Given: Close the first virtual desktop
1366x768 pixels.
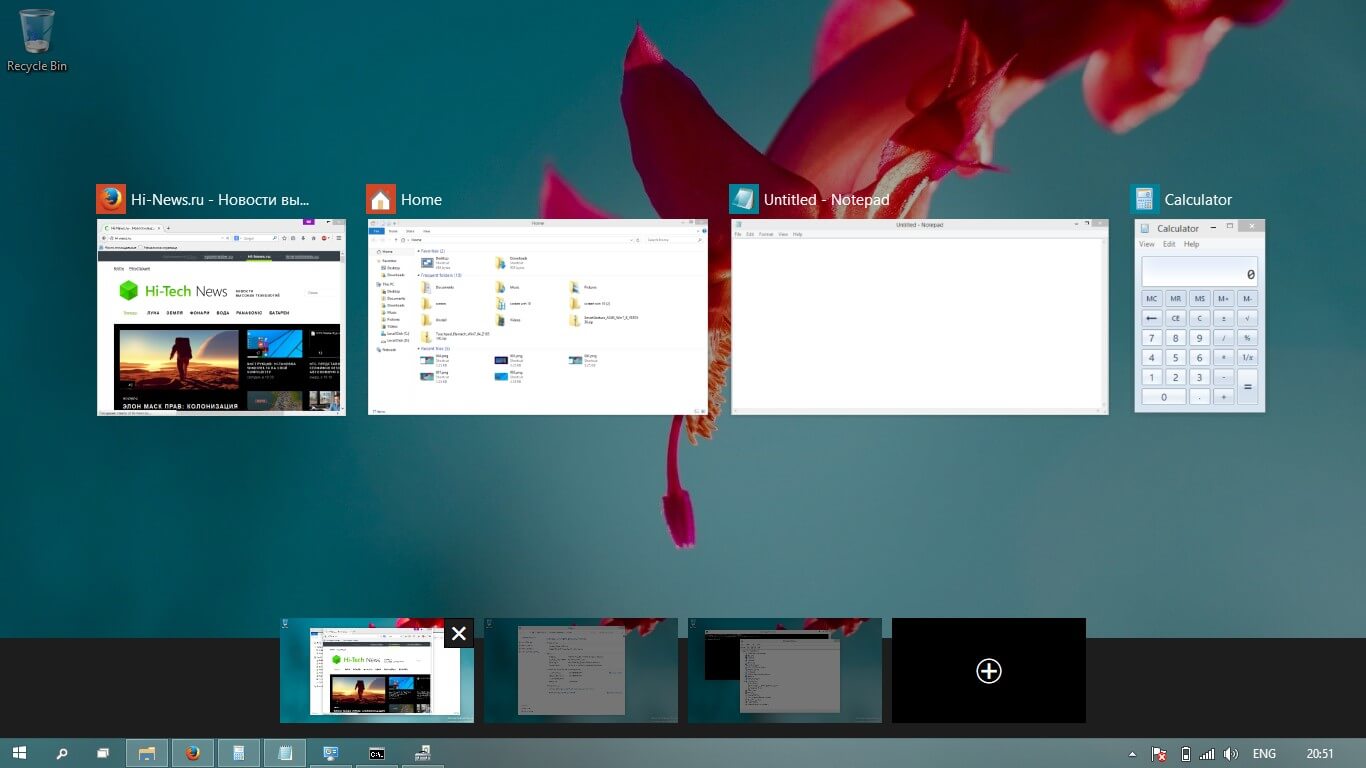Looking at the screenshot, I should coord(458,633).
